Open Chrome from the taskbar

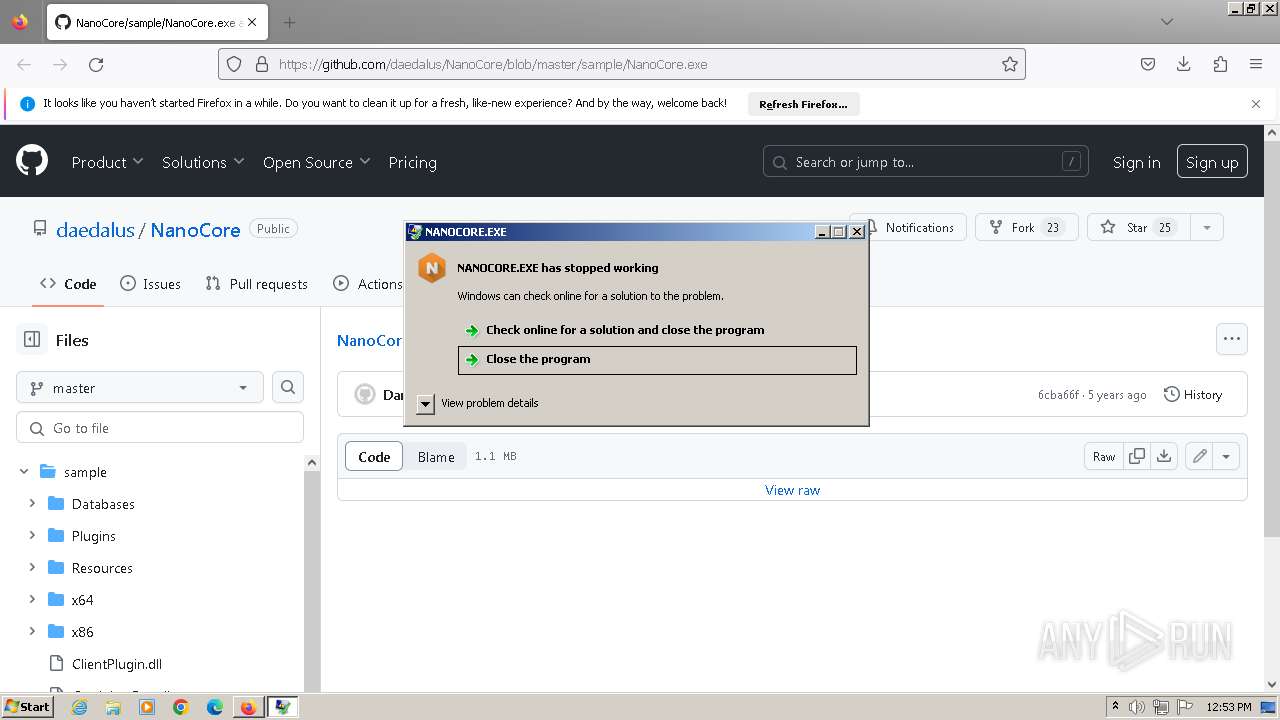(x=181, y=707)
